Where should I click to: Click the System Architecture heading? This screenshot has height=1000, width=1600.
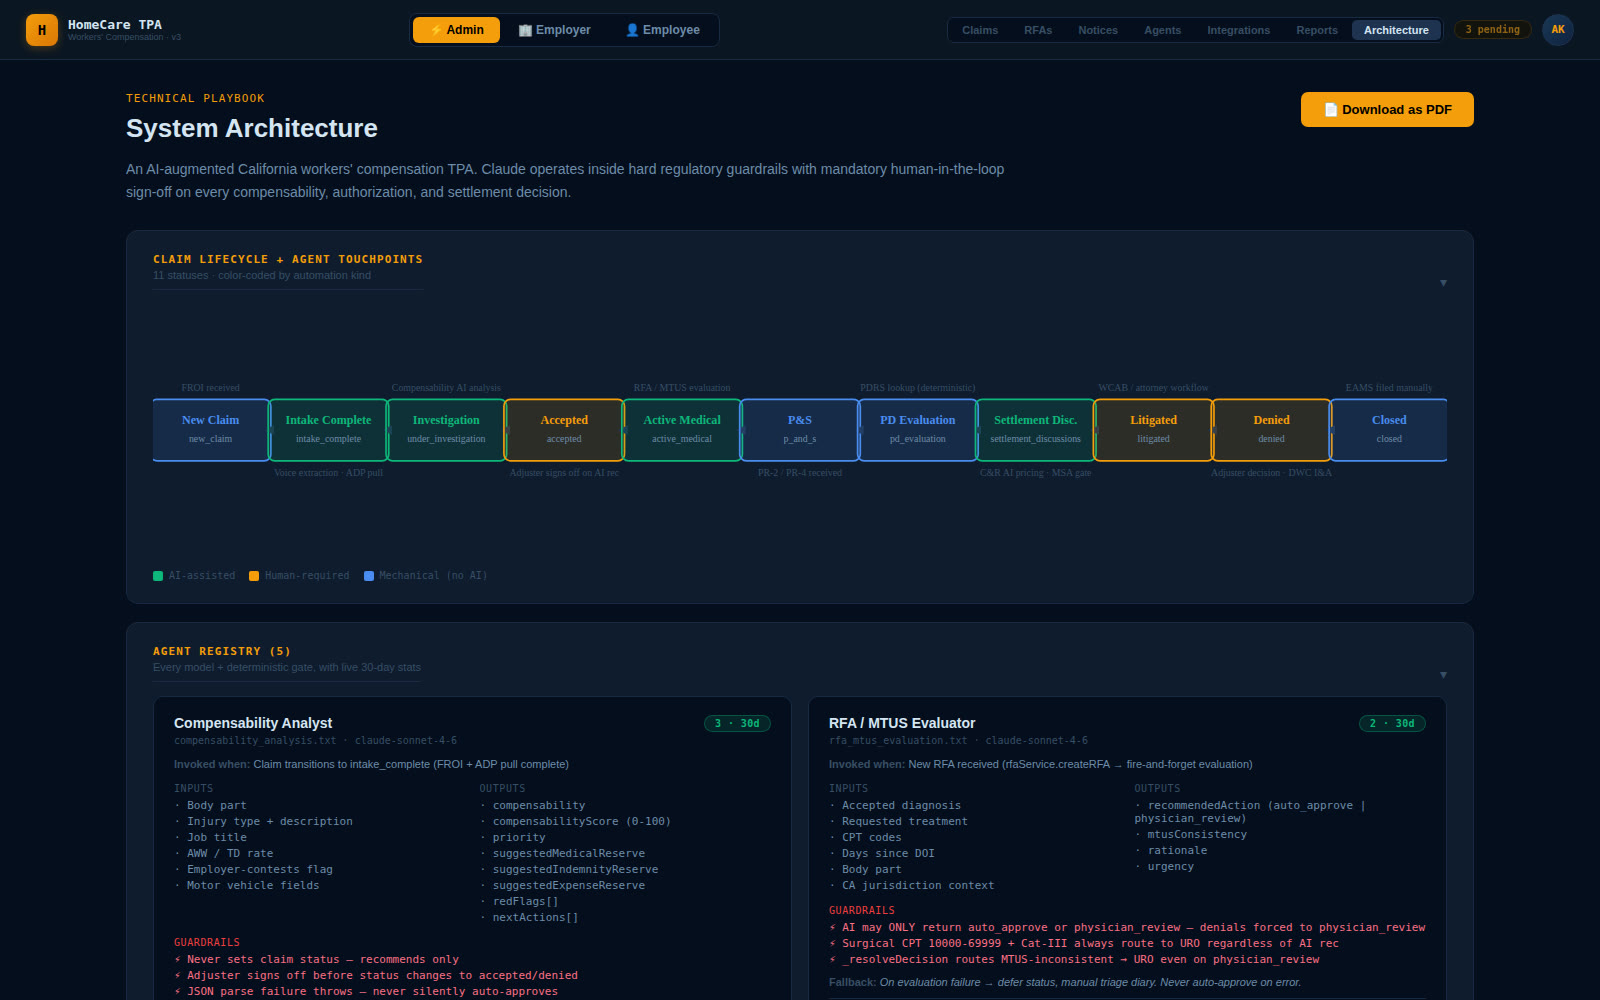click(252, 128)
